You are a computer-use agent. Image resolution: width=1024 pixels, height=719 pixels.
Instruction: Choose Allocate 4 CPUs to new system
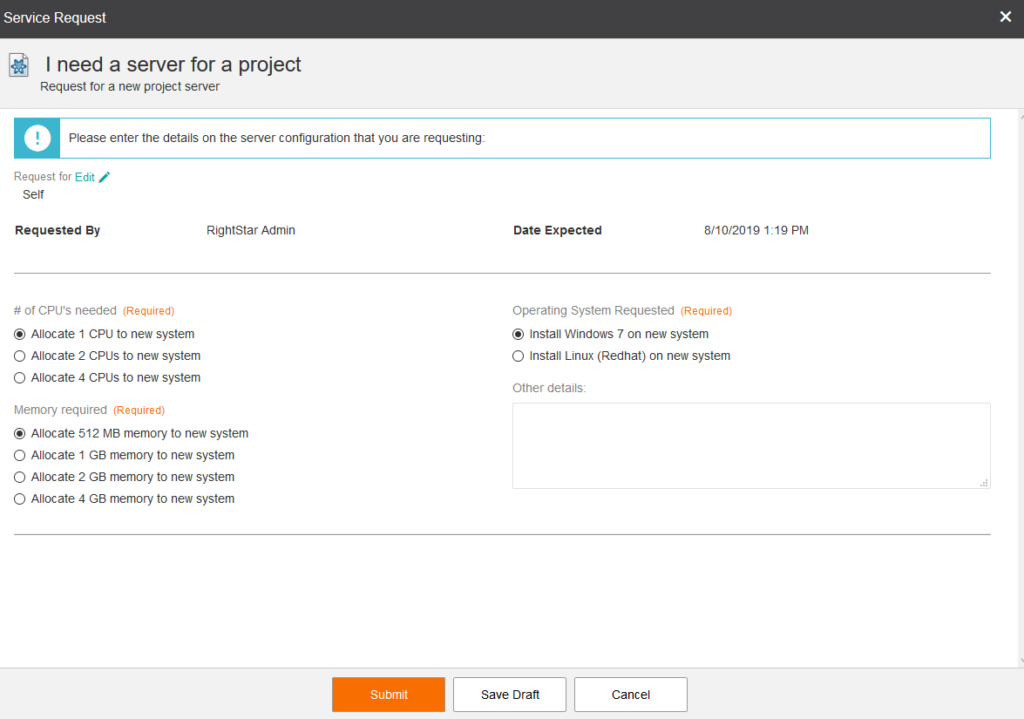point(20,378)
